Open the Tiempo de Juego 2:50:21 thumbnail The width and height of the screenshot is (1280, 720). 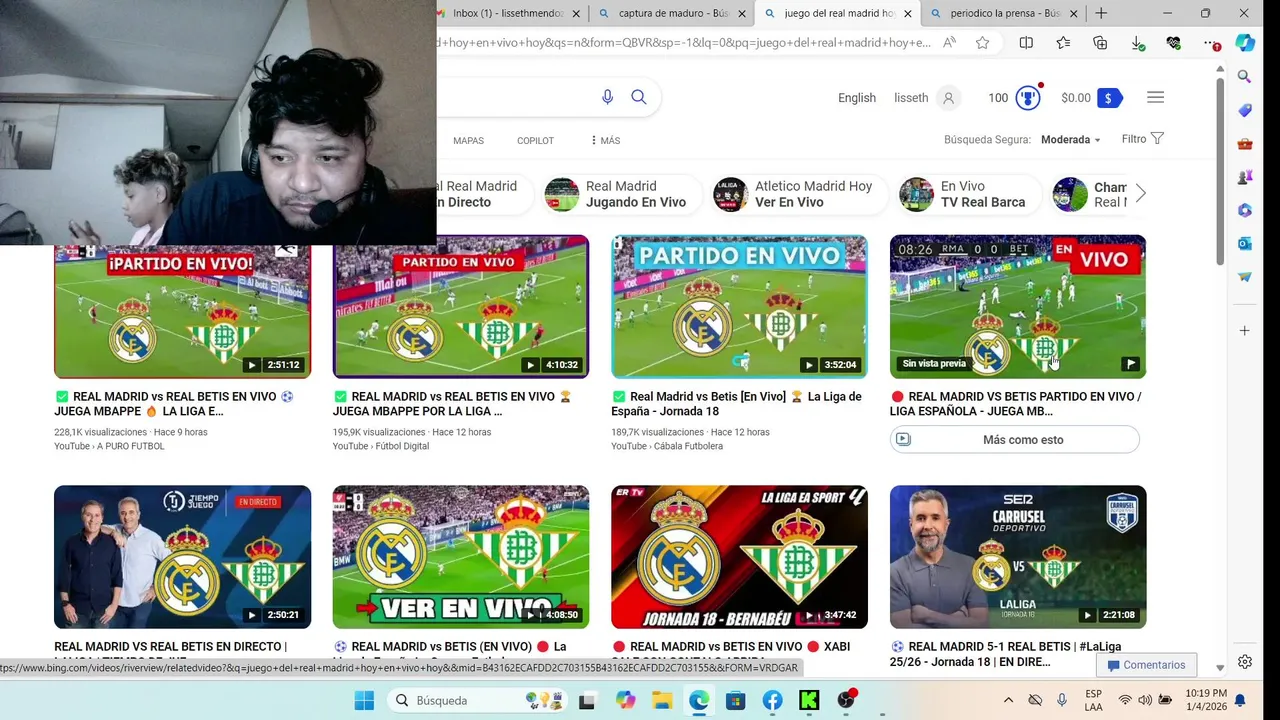tap(182, 557)
